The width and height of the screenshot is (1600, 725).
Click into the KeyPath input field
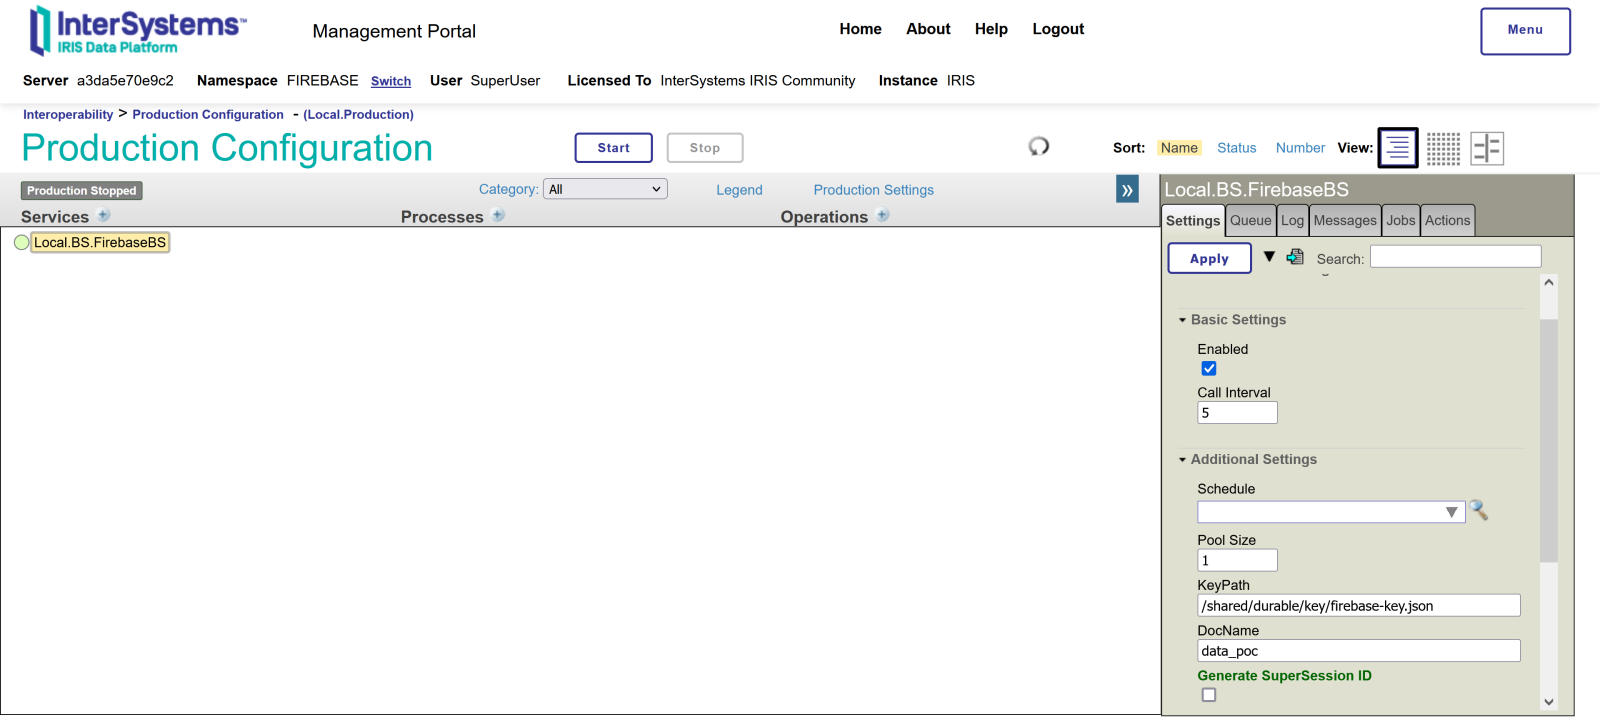pyautogui.click(x=1358, y=606)
